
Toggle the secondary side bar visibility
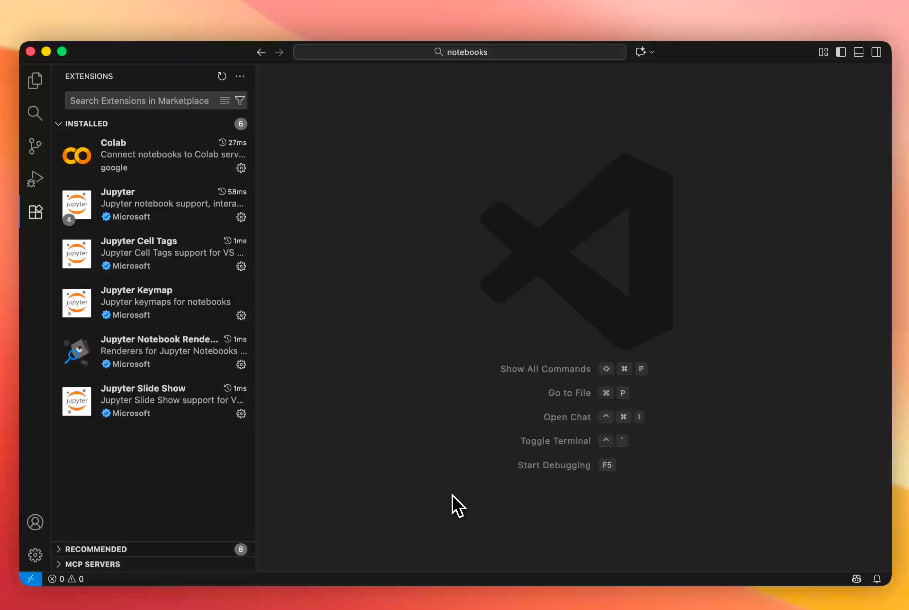pyautogui.click(x=876, y=52)
